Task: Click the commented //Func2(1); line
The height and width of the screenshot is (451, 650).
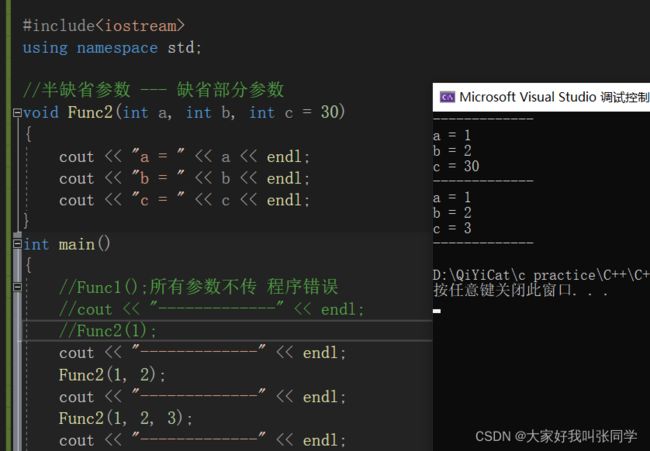Action: tap(108, 331)
